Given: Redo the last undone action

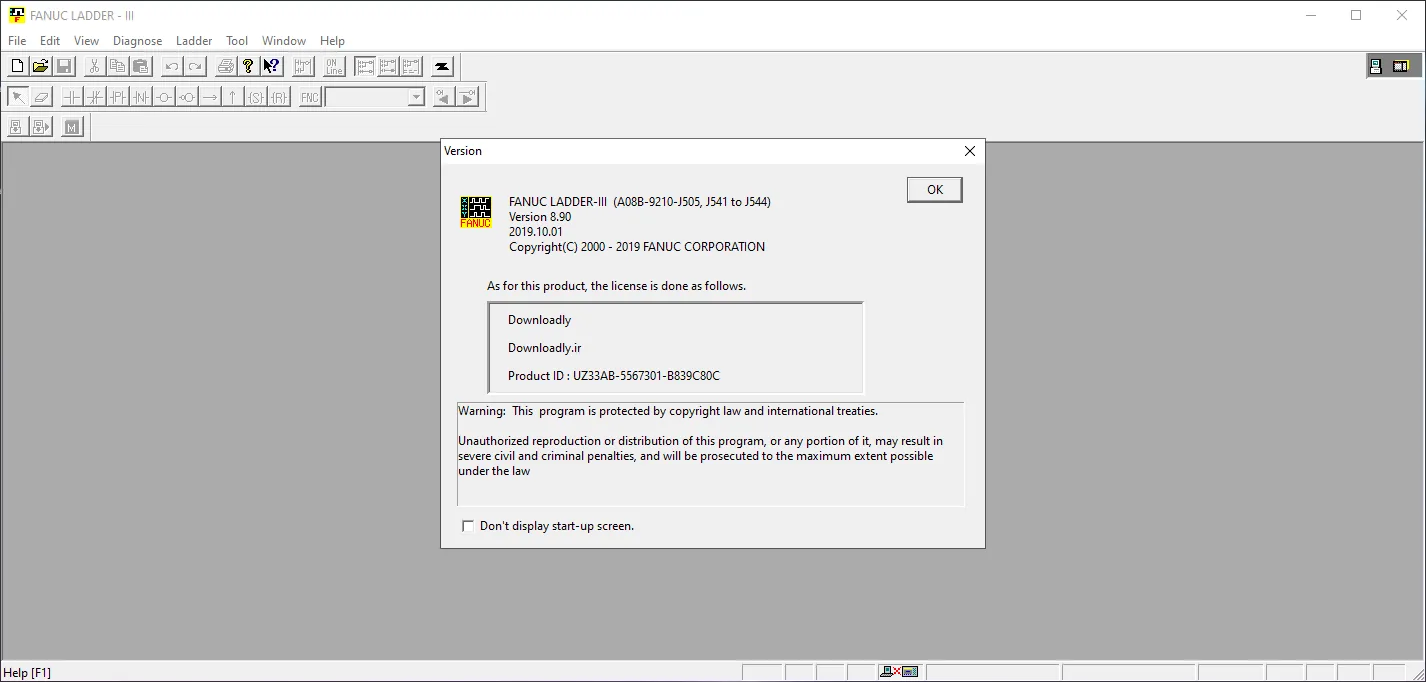Looking at the screenshot, I should (x=195, y=67).
